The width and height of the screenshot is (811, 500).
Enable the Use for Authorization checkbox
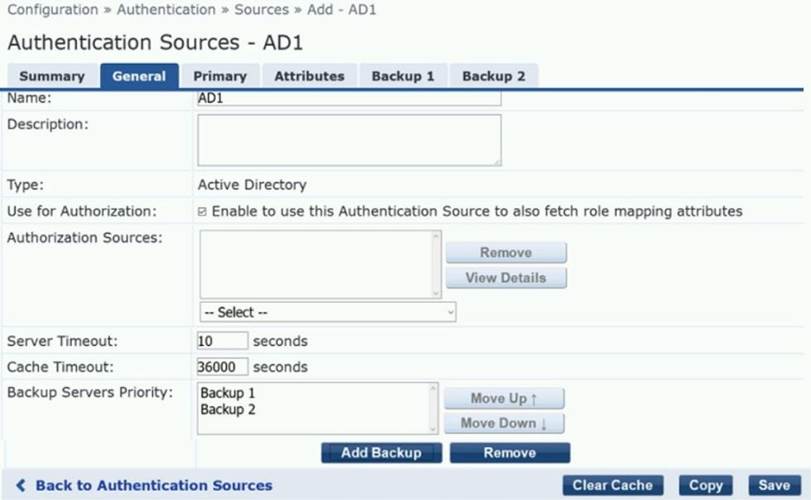coord(202,212)
